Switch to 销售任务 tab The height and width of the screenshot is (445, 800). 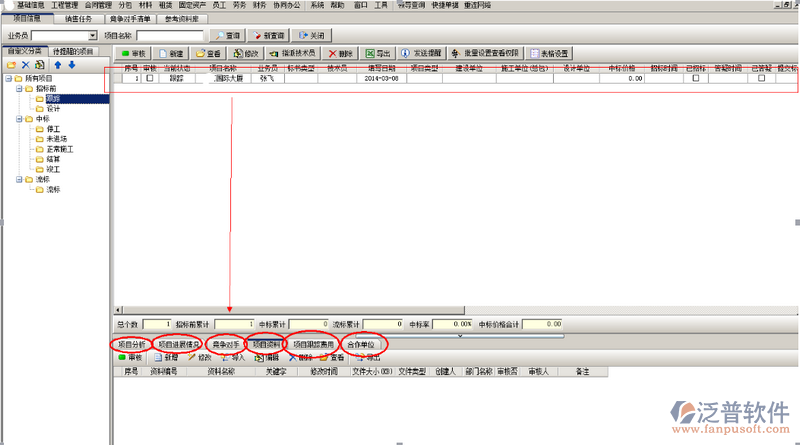[x=79, y=19]
